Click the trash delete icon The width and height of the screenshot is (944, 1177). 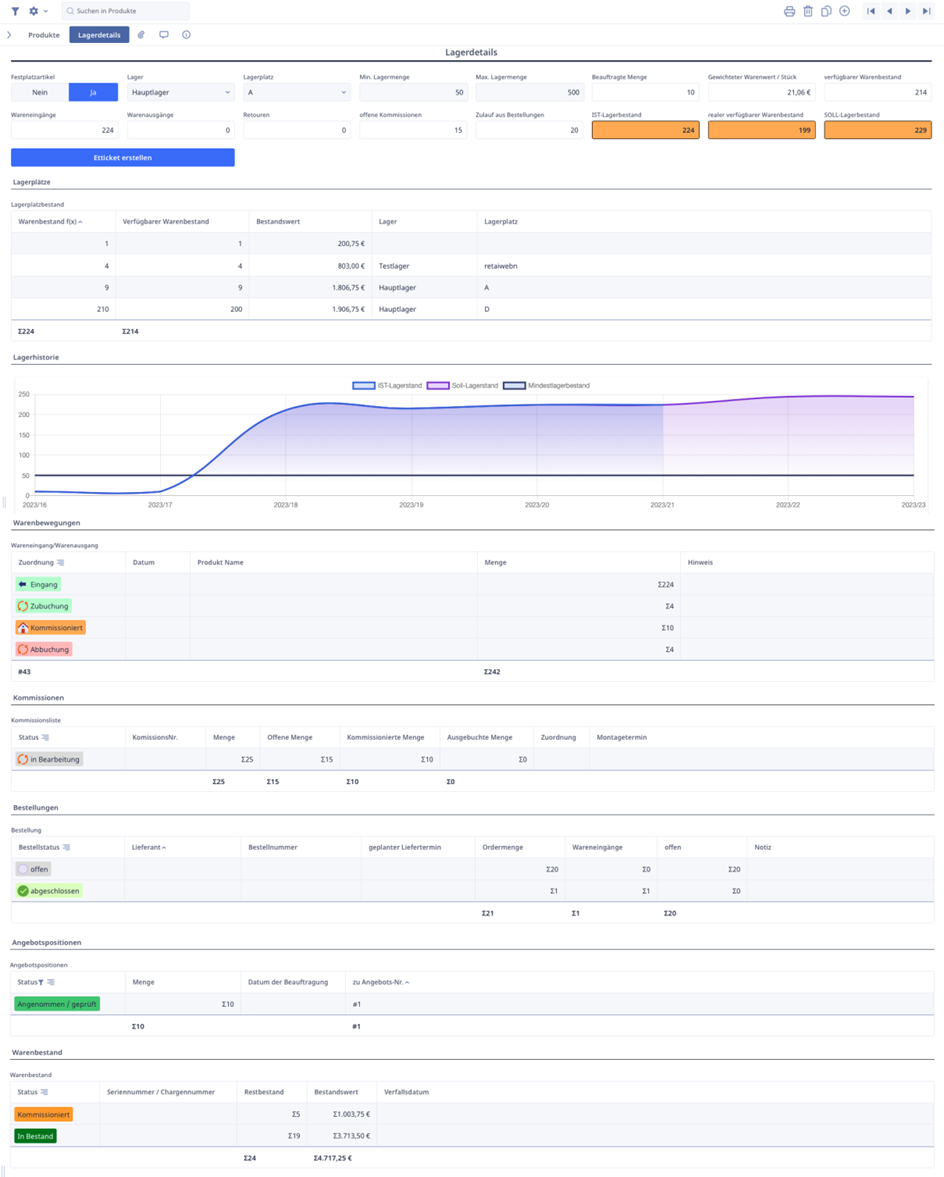[808, 11]
